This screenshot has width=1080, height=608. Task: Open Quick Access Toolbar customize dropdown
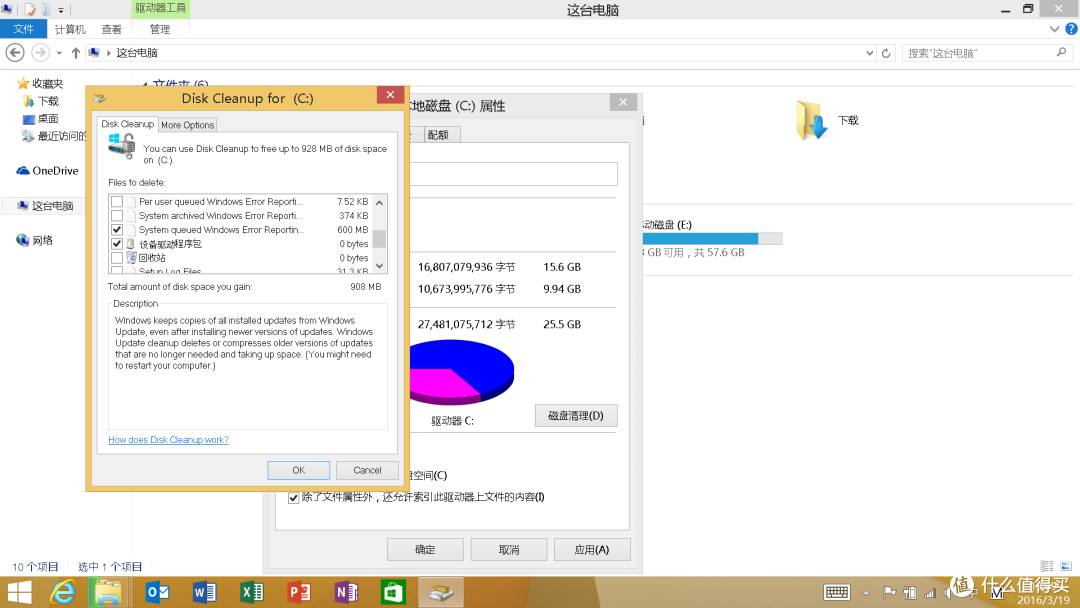coord(61,10)
